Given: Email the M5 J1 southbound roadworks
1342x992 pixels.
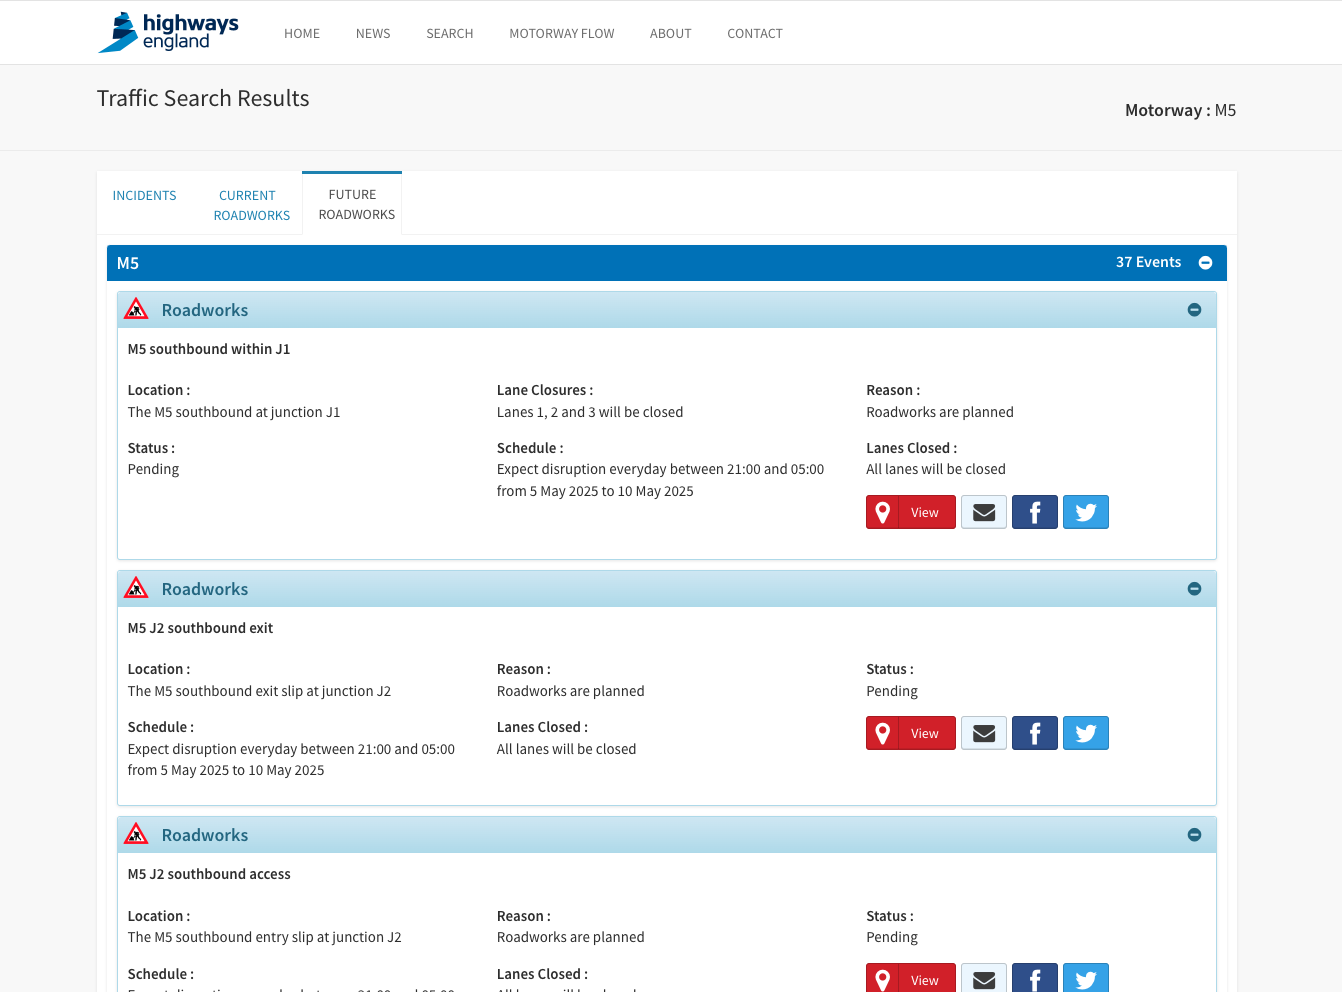Looking at the screenshot, I should (x=984, y=512).
